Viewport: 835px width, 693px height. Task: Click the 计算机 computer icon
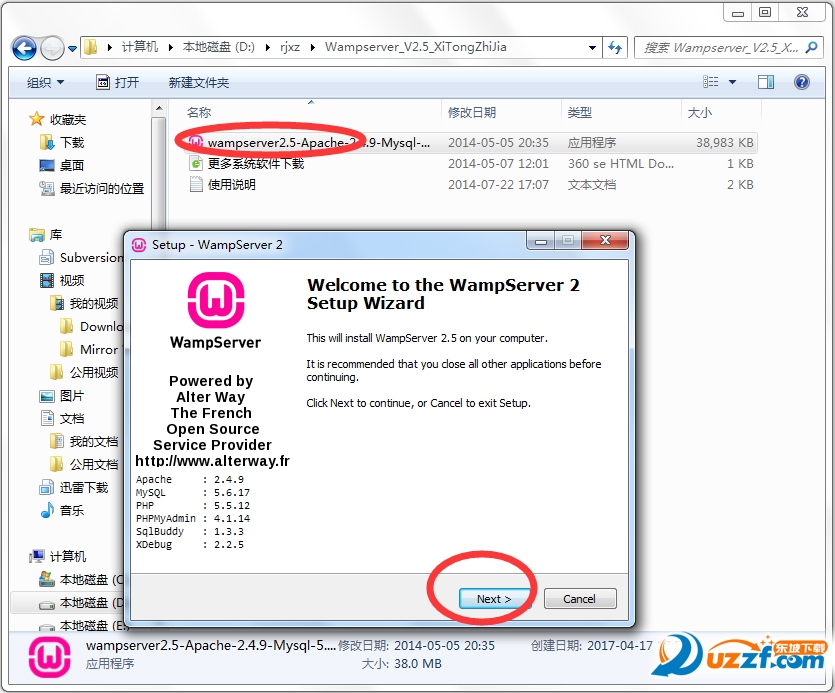tap(37, 556)
